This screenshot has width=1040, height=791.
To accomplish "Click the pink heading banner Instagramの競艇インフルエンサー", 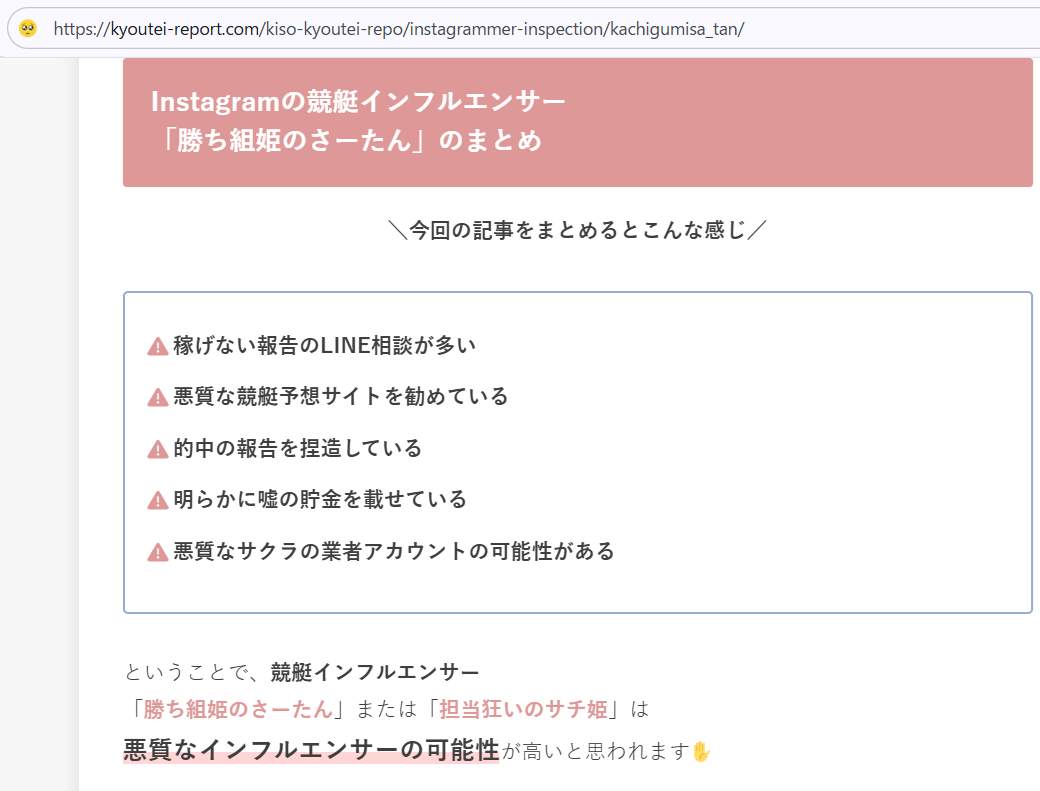I will (x=577, y=122).
